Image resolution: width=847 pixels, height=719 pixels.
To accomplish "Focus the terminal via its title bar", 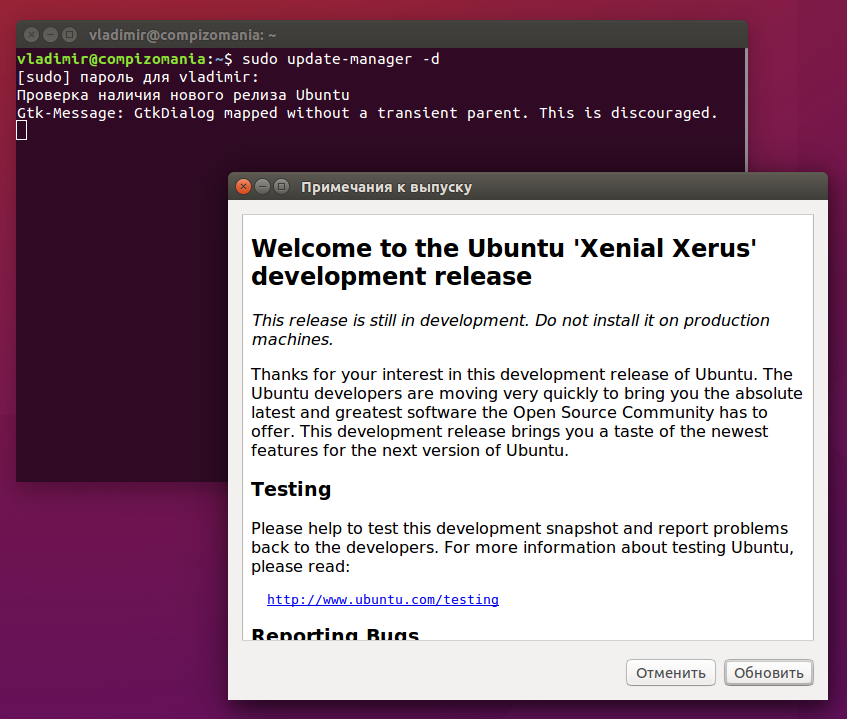I will coord(400,35).
